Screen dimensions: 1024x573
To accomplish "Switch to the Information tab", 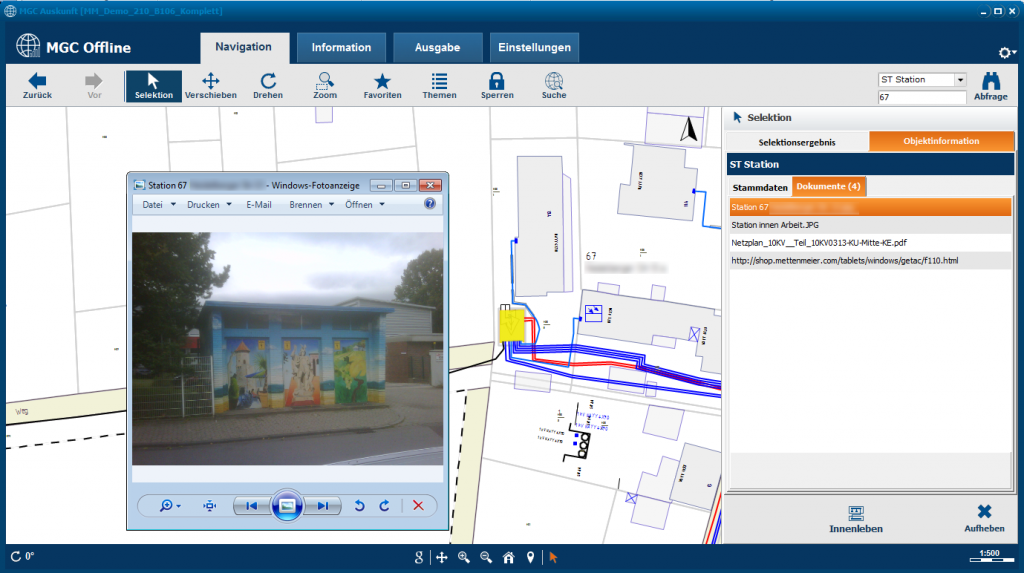I will (341, 47).
